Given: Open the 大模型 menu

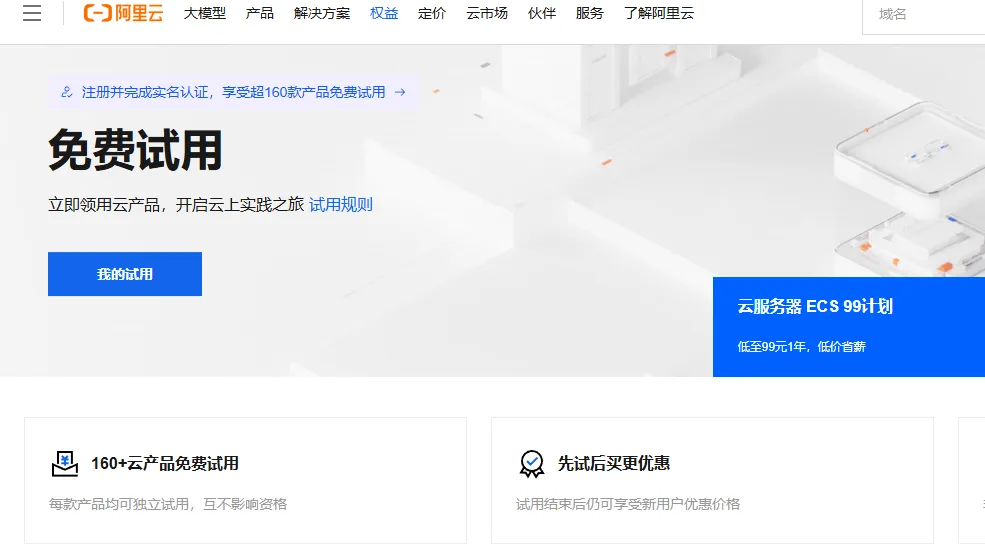Looking at the screenshot, I should point(205,13).
